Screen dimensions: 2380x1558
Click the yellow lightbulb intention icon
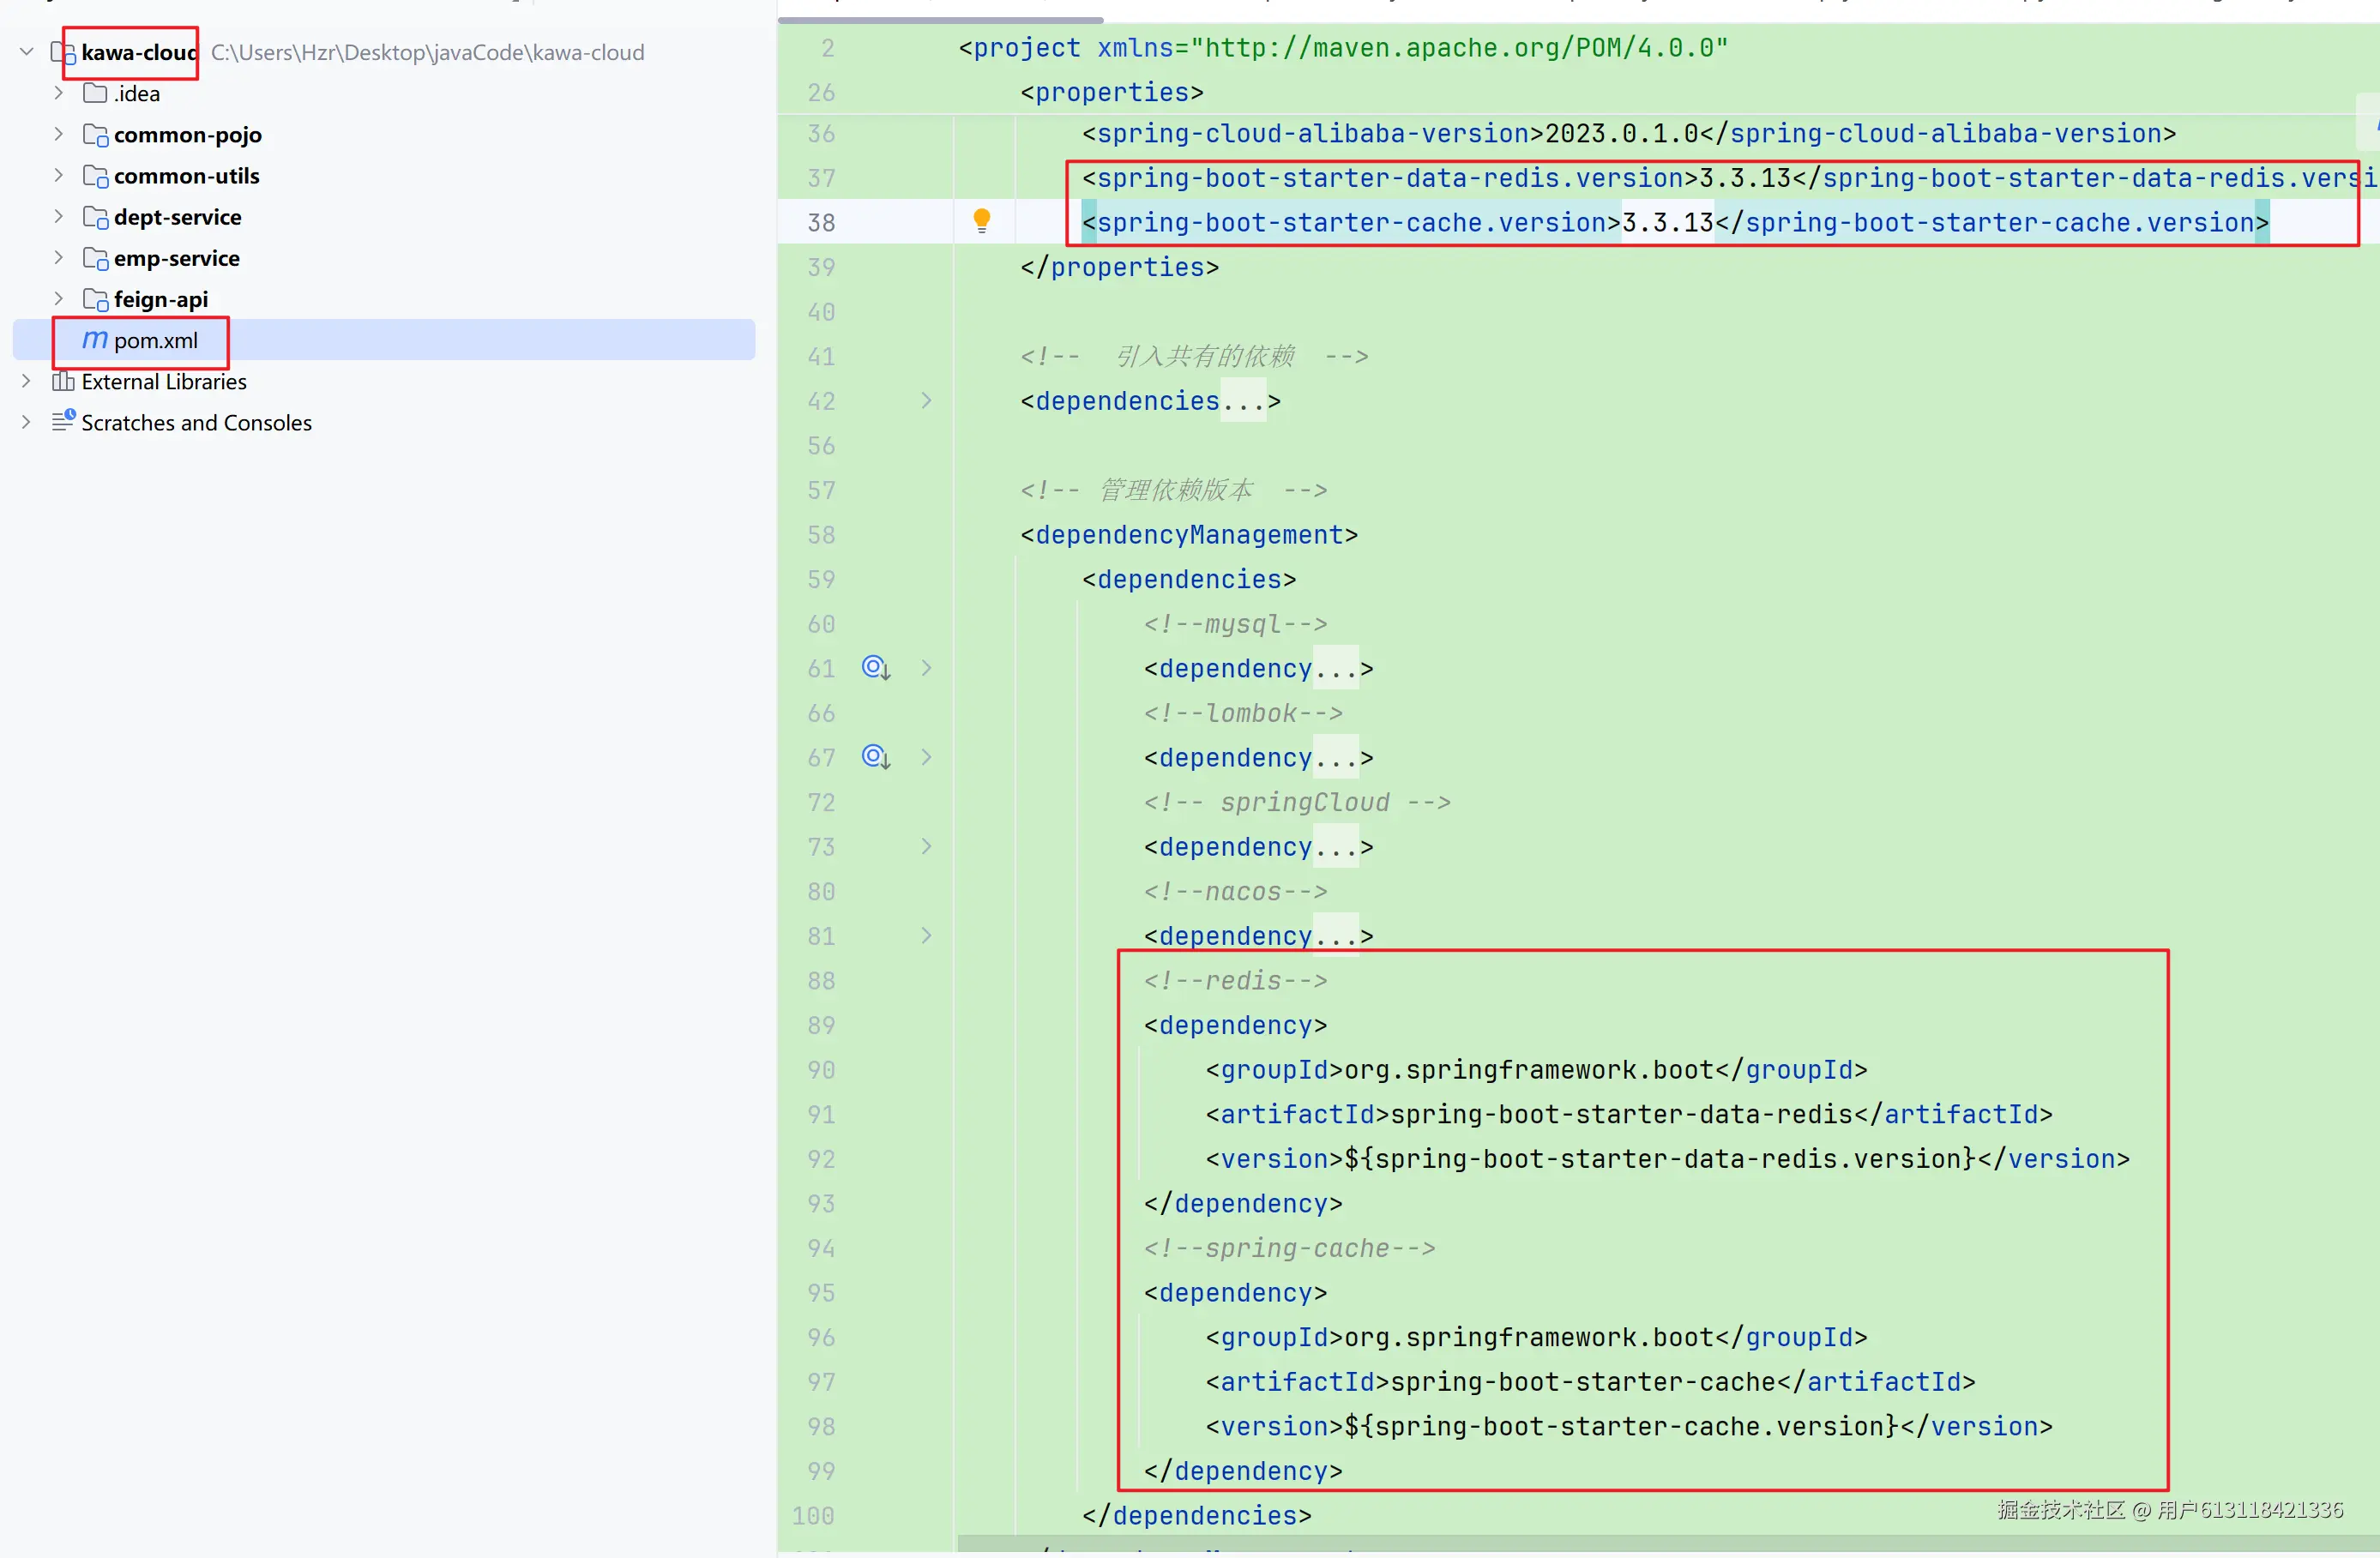pyautogui.click(x=982, y=220)
